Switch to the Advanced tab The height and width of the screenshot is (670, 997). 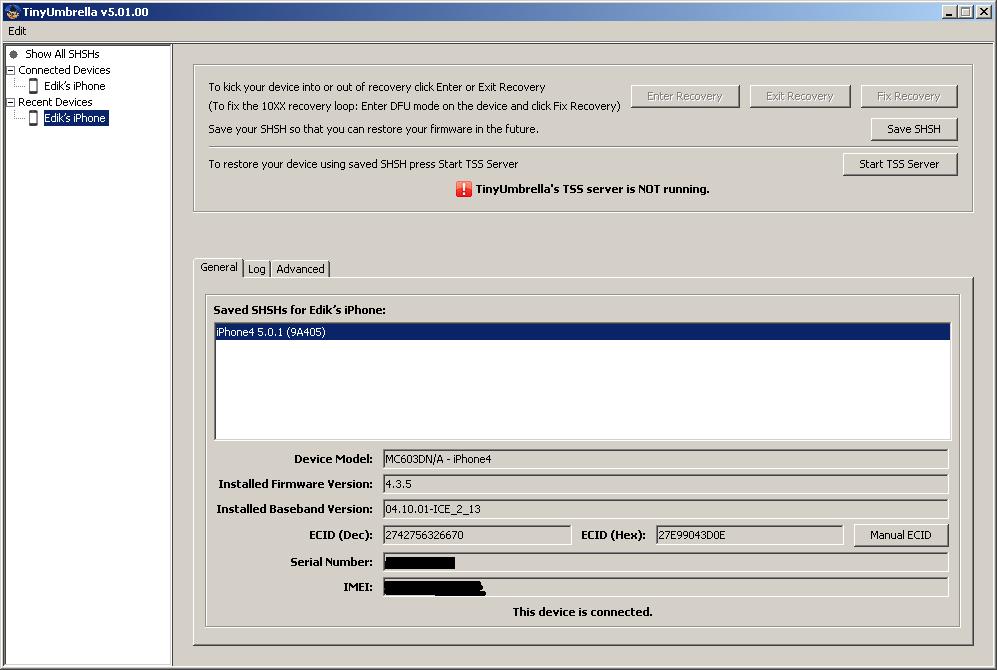pos(300,269)
